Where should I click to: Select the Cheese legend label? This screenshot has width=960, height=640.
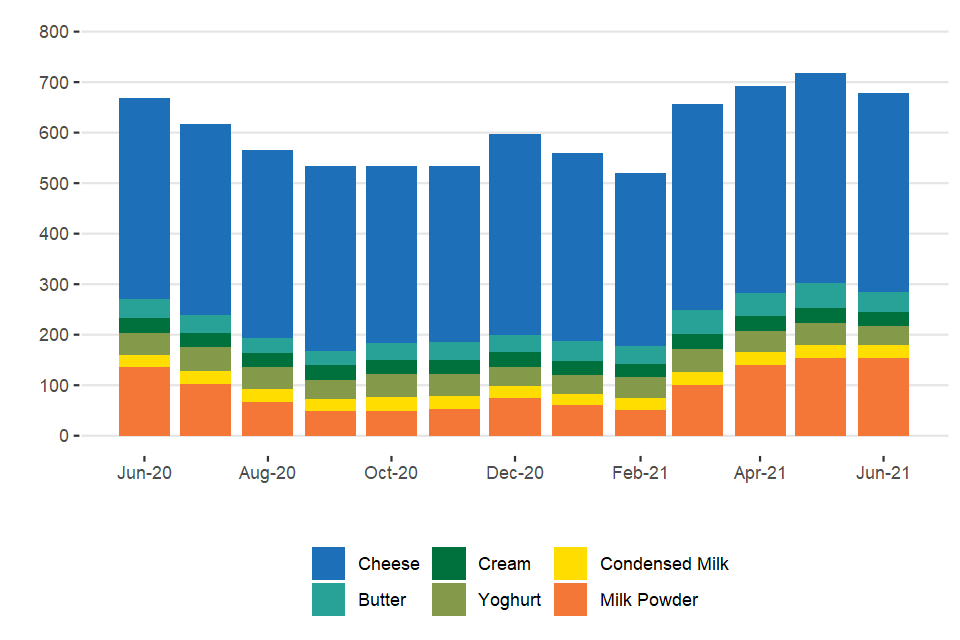[x=389, y=564]
